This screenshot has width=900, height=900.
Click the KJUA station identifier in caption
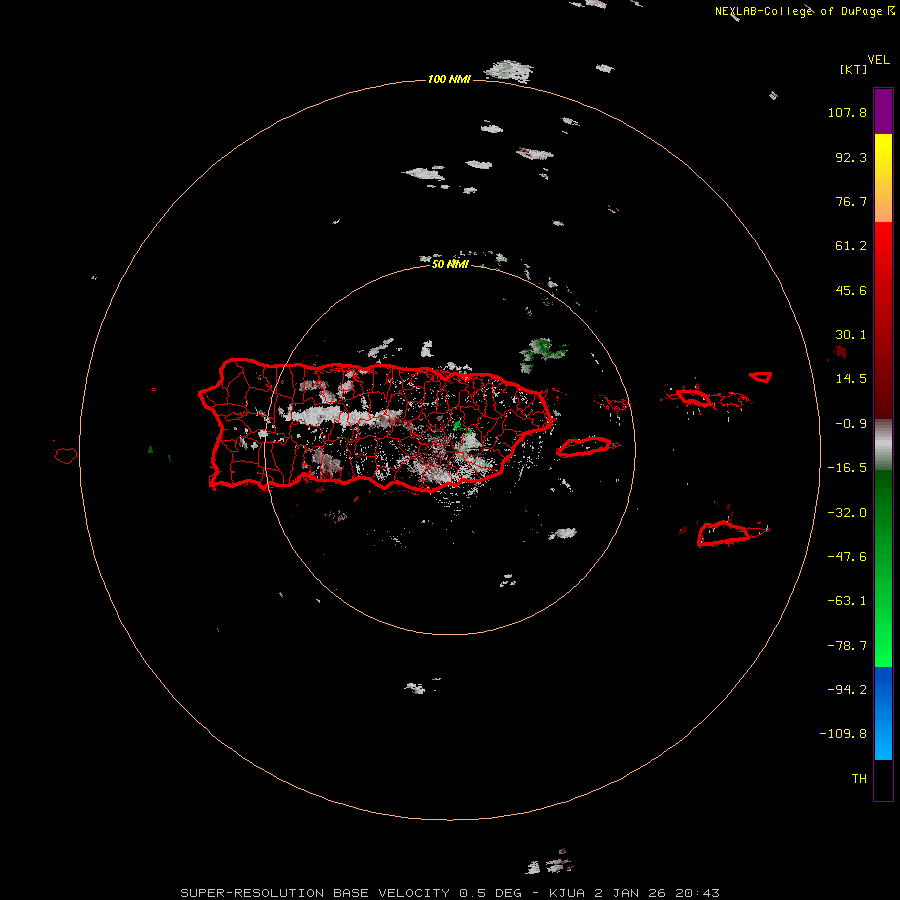[x=567, y=893]
